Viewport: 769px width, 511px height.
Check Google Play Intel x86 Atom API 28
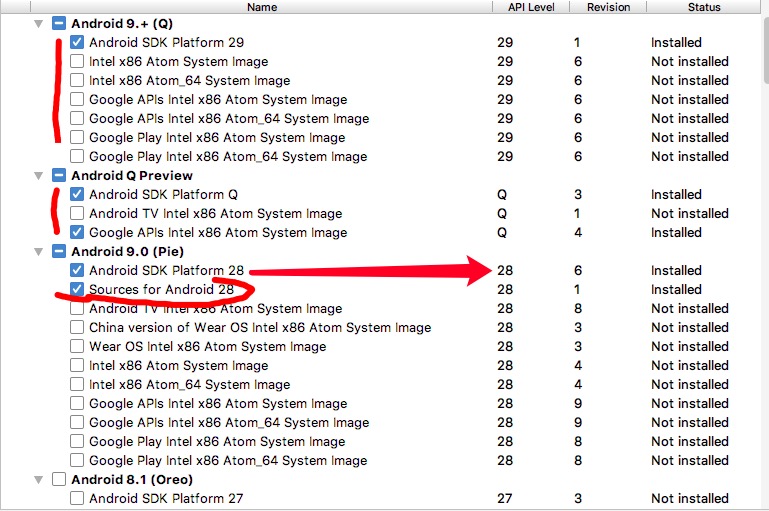point(77,441)
